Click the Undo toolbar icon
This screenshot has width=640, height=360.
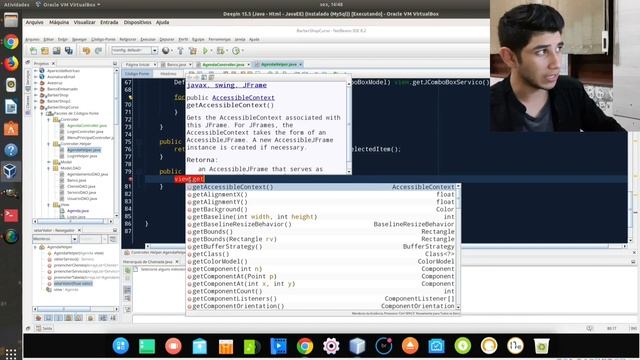(86, 51)
